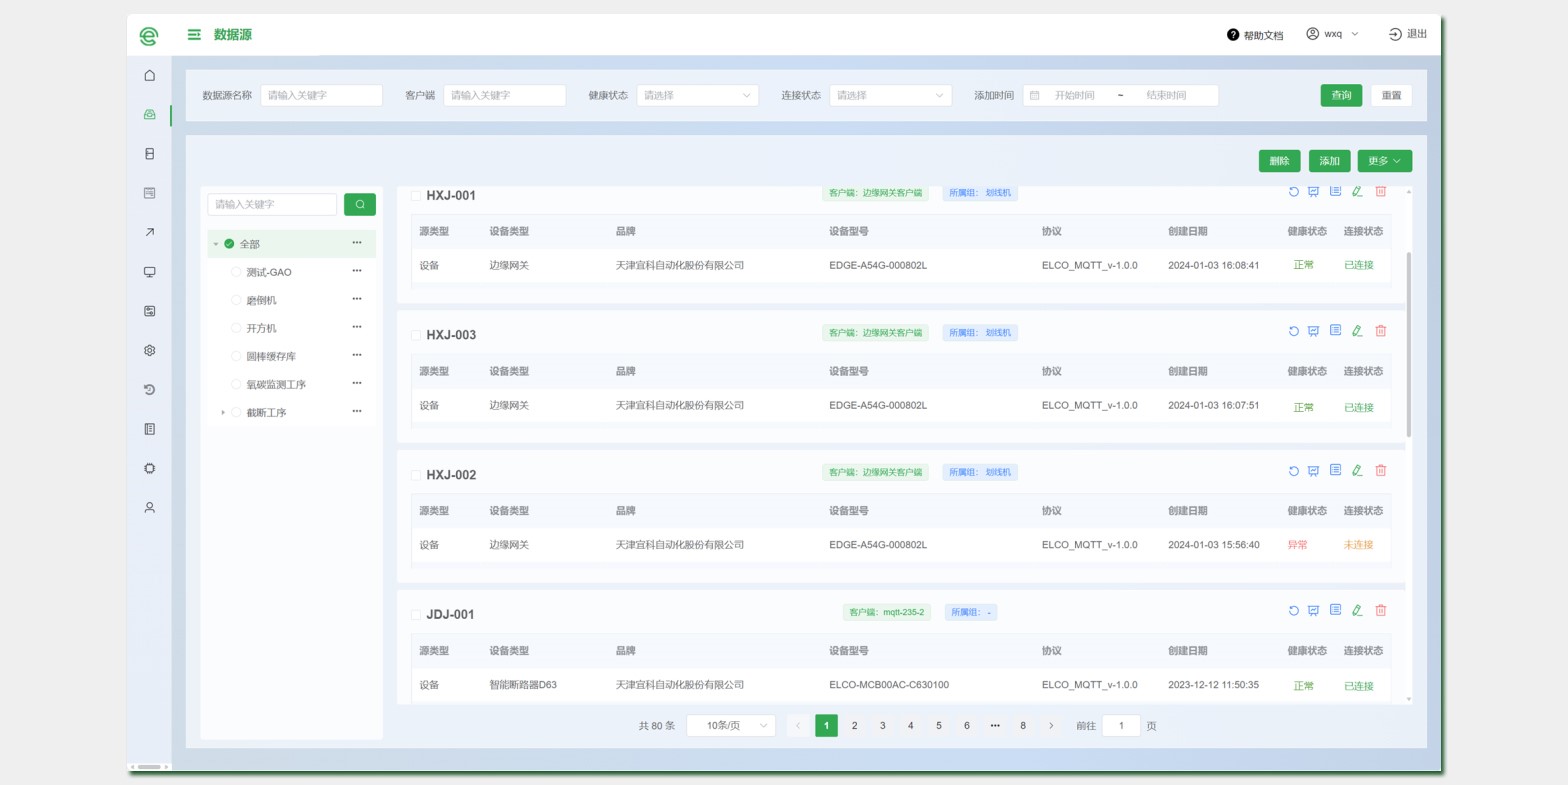The image size is (1568, 785).
Task: Go to page 2
Action: [854, 726]
